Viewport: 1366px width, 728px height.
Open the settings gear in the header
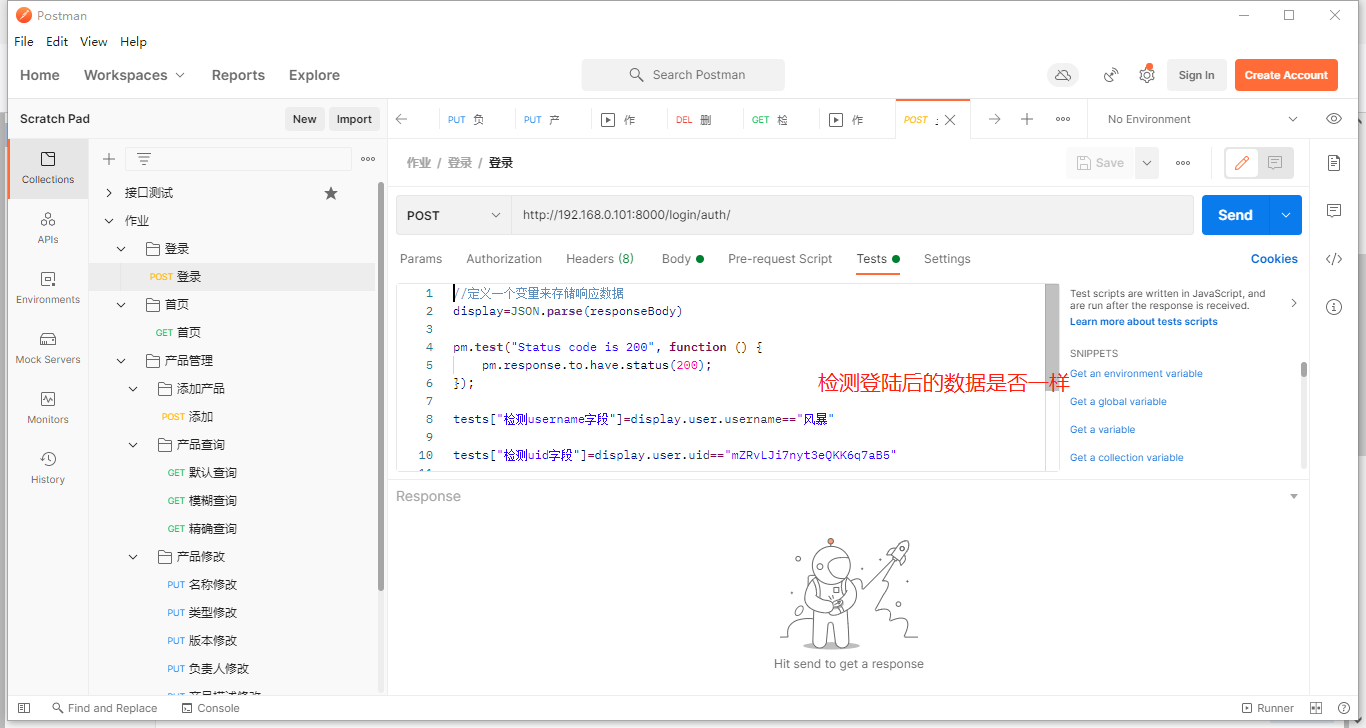click(x=1147, y=75)
